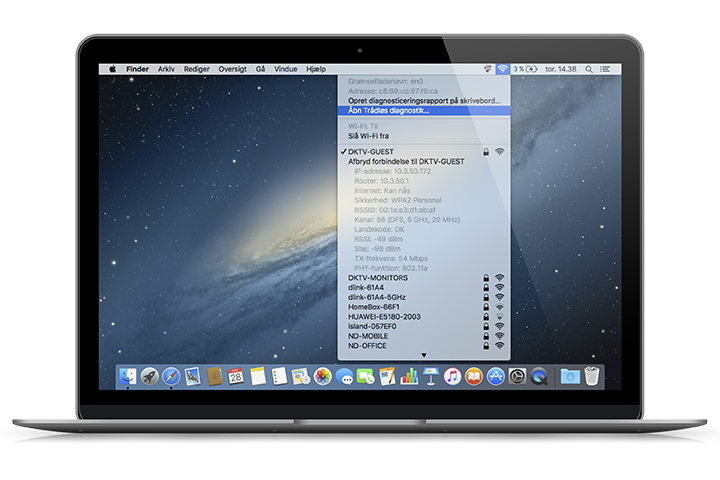720x480 pixels.
Task: Connect to the HomeBox-66F1 network
Action: tap(377, 306)
